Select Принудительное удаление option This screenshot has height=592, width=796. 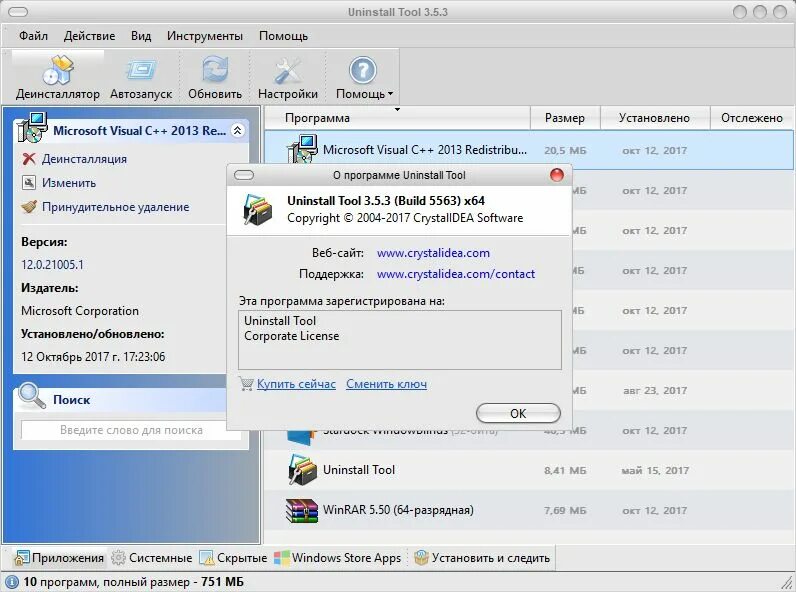pos(115,207)
